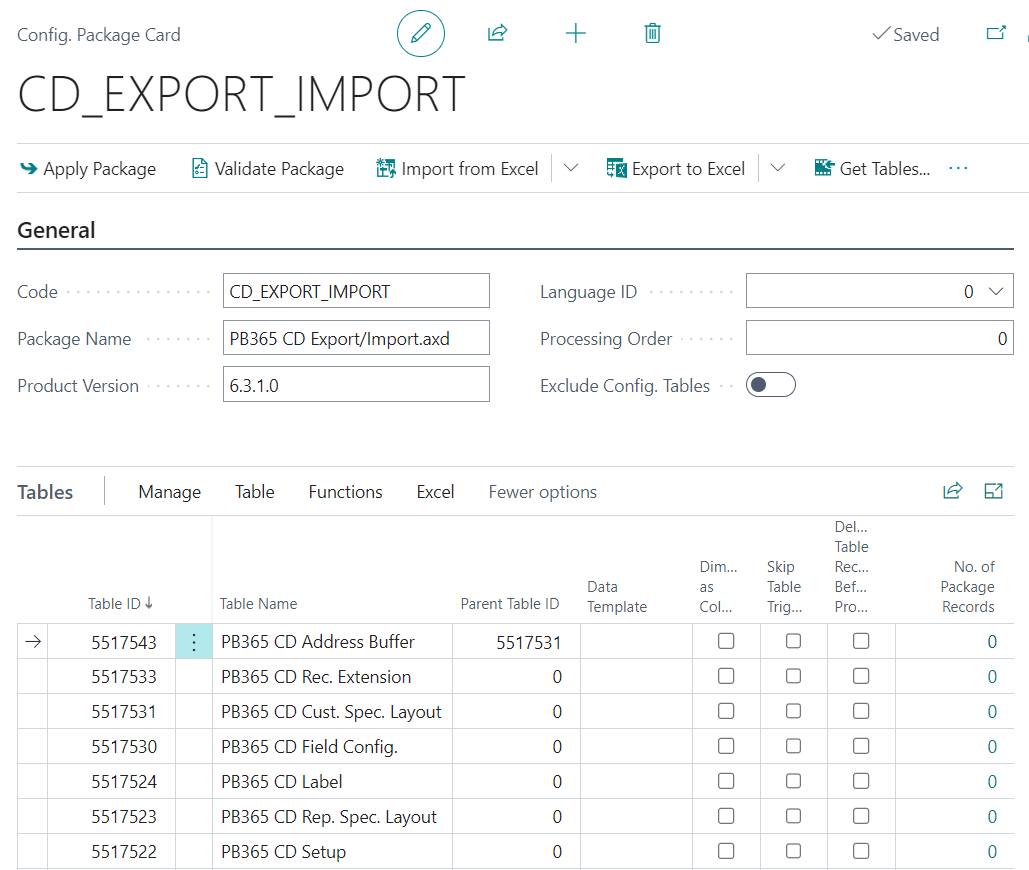Open the Functions menu

[345, 492]
